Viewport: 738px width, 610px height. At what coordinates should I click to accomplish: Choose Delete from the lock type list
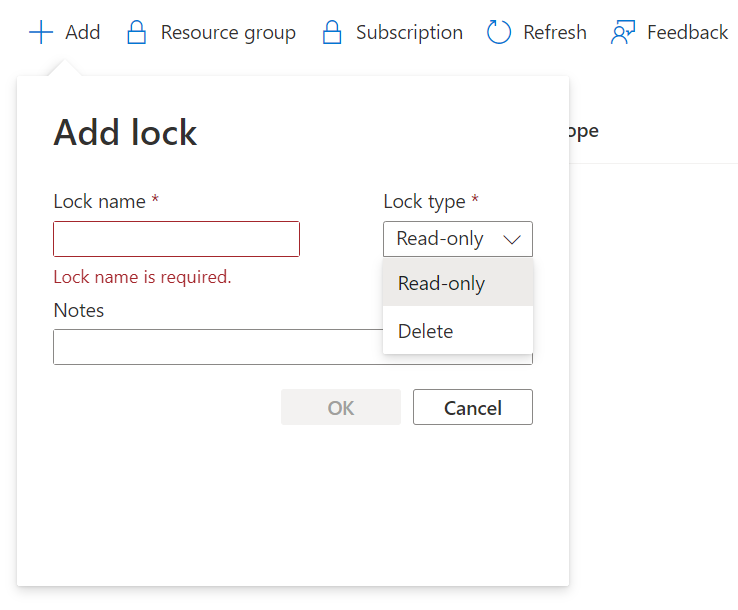tap(458, 331)
